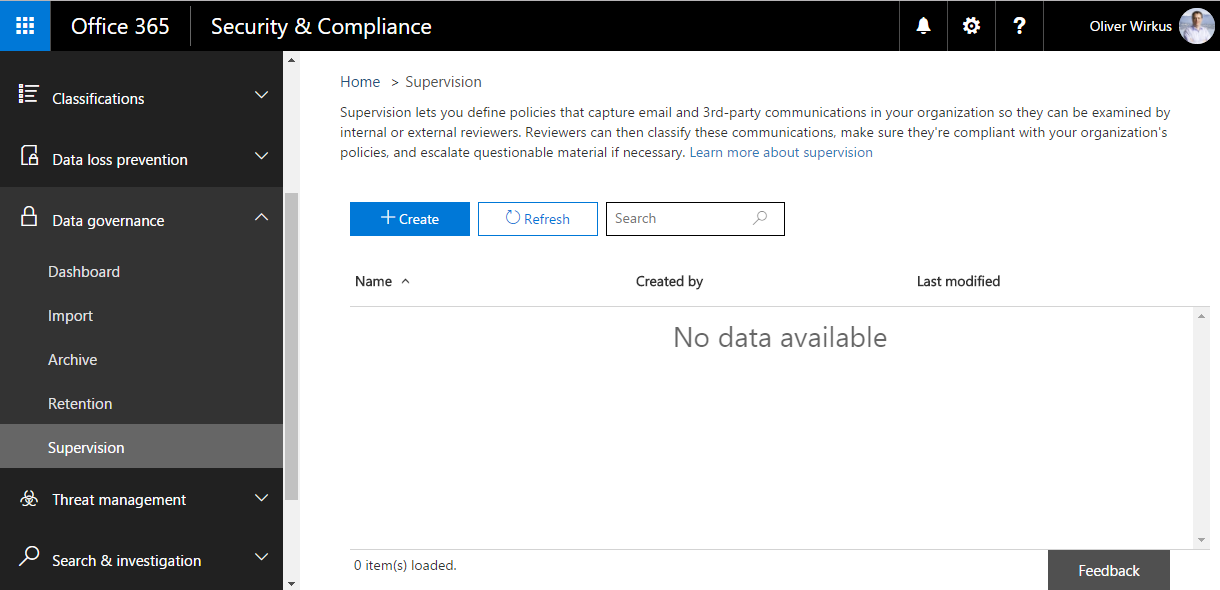The width and height of the screenshot is (1220, 590).
Task: Click the Classifications list icon
Action: click(x=29, y=94)
